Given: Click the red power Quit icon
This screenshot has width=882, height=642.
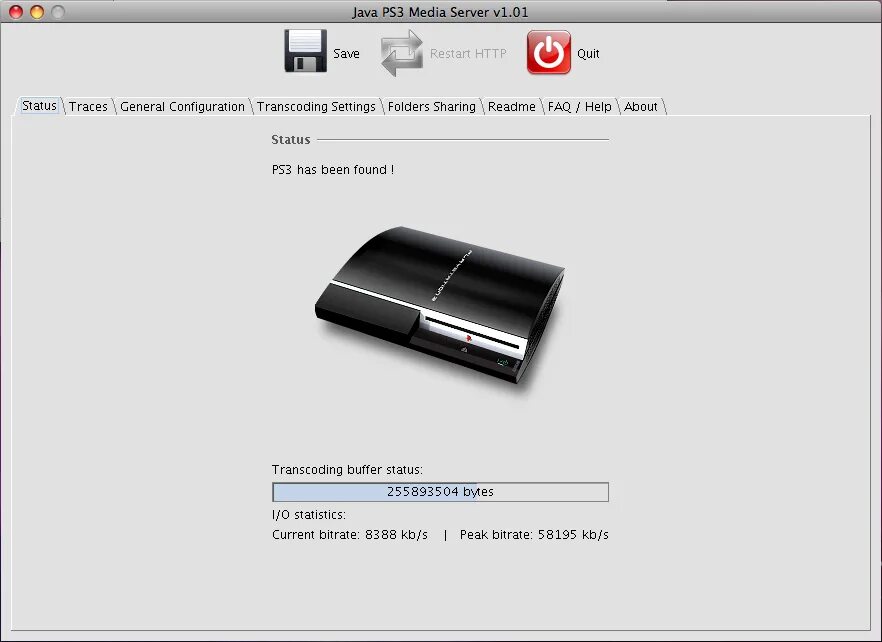Looking at the screenshot, I should tap(548, 52).
